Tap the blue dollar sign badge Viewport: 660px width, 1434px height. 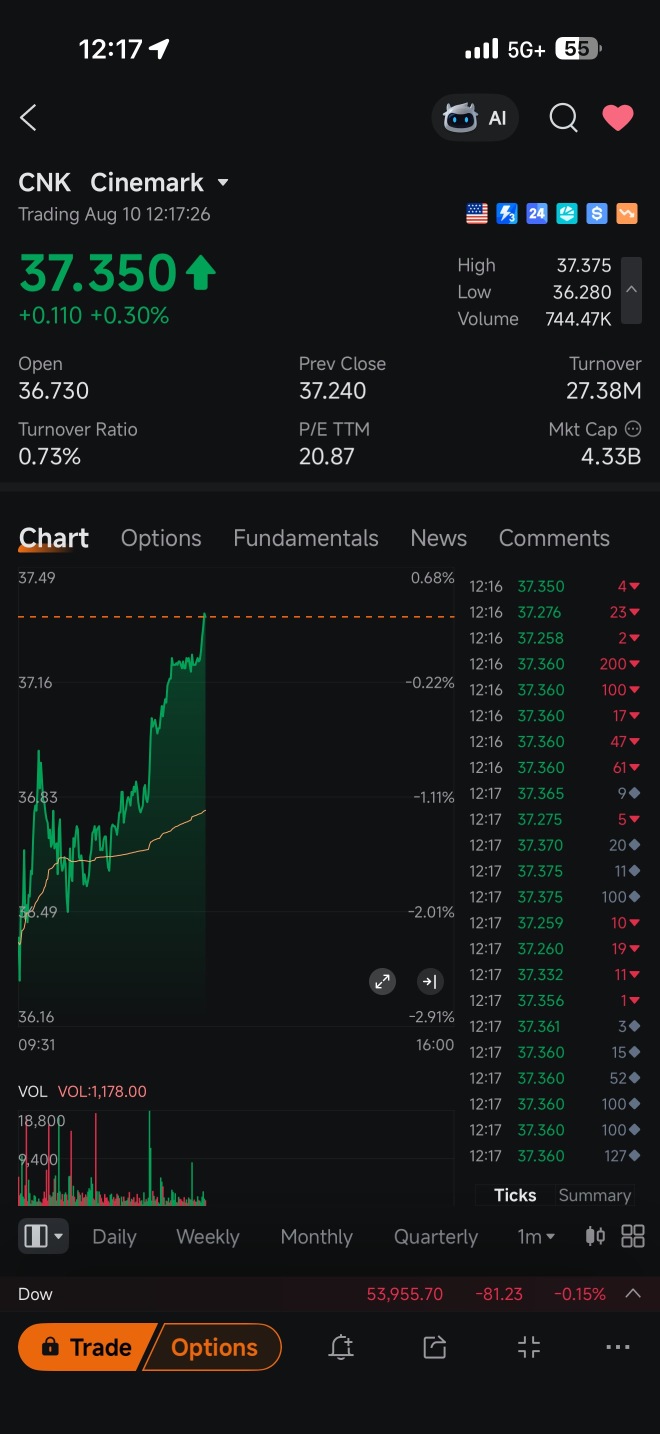(597, 213)
